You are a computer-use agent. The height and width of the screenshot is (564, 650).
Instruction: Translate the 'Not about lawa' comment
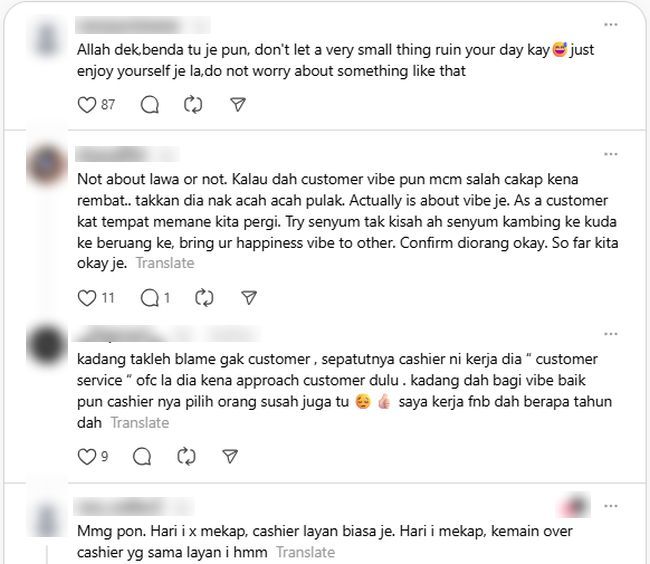pos(165,263)
